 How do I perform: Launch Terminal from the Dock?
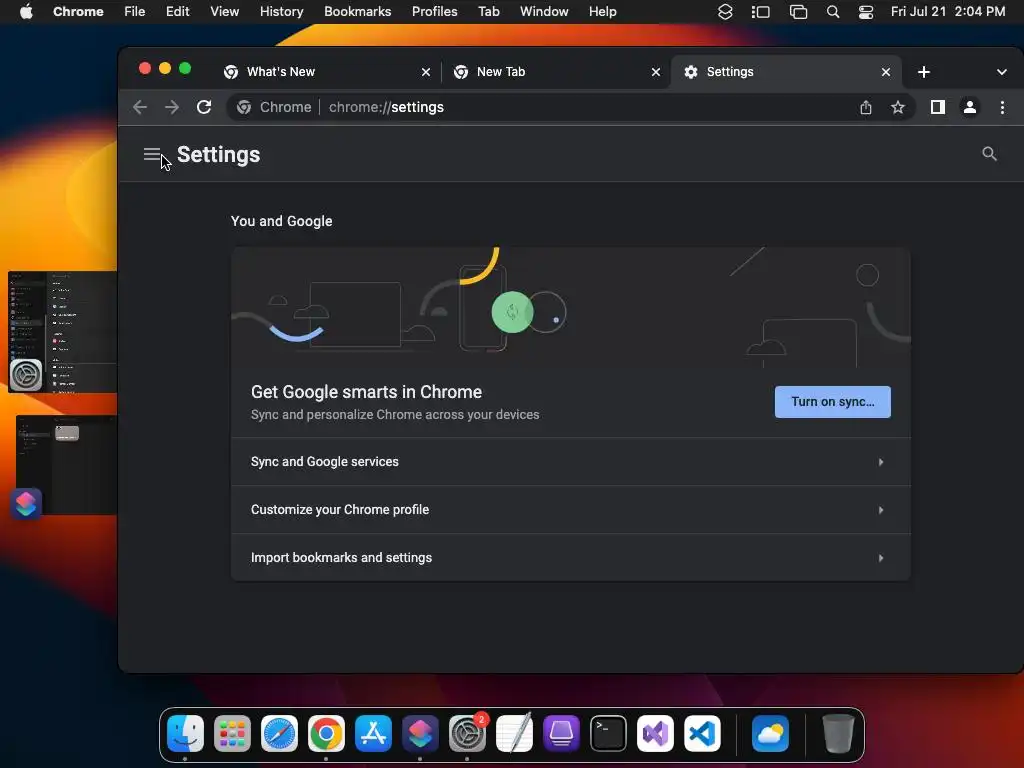tap(608, 733)
